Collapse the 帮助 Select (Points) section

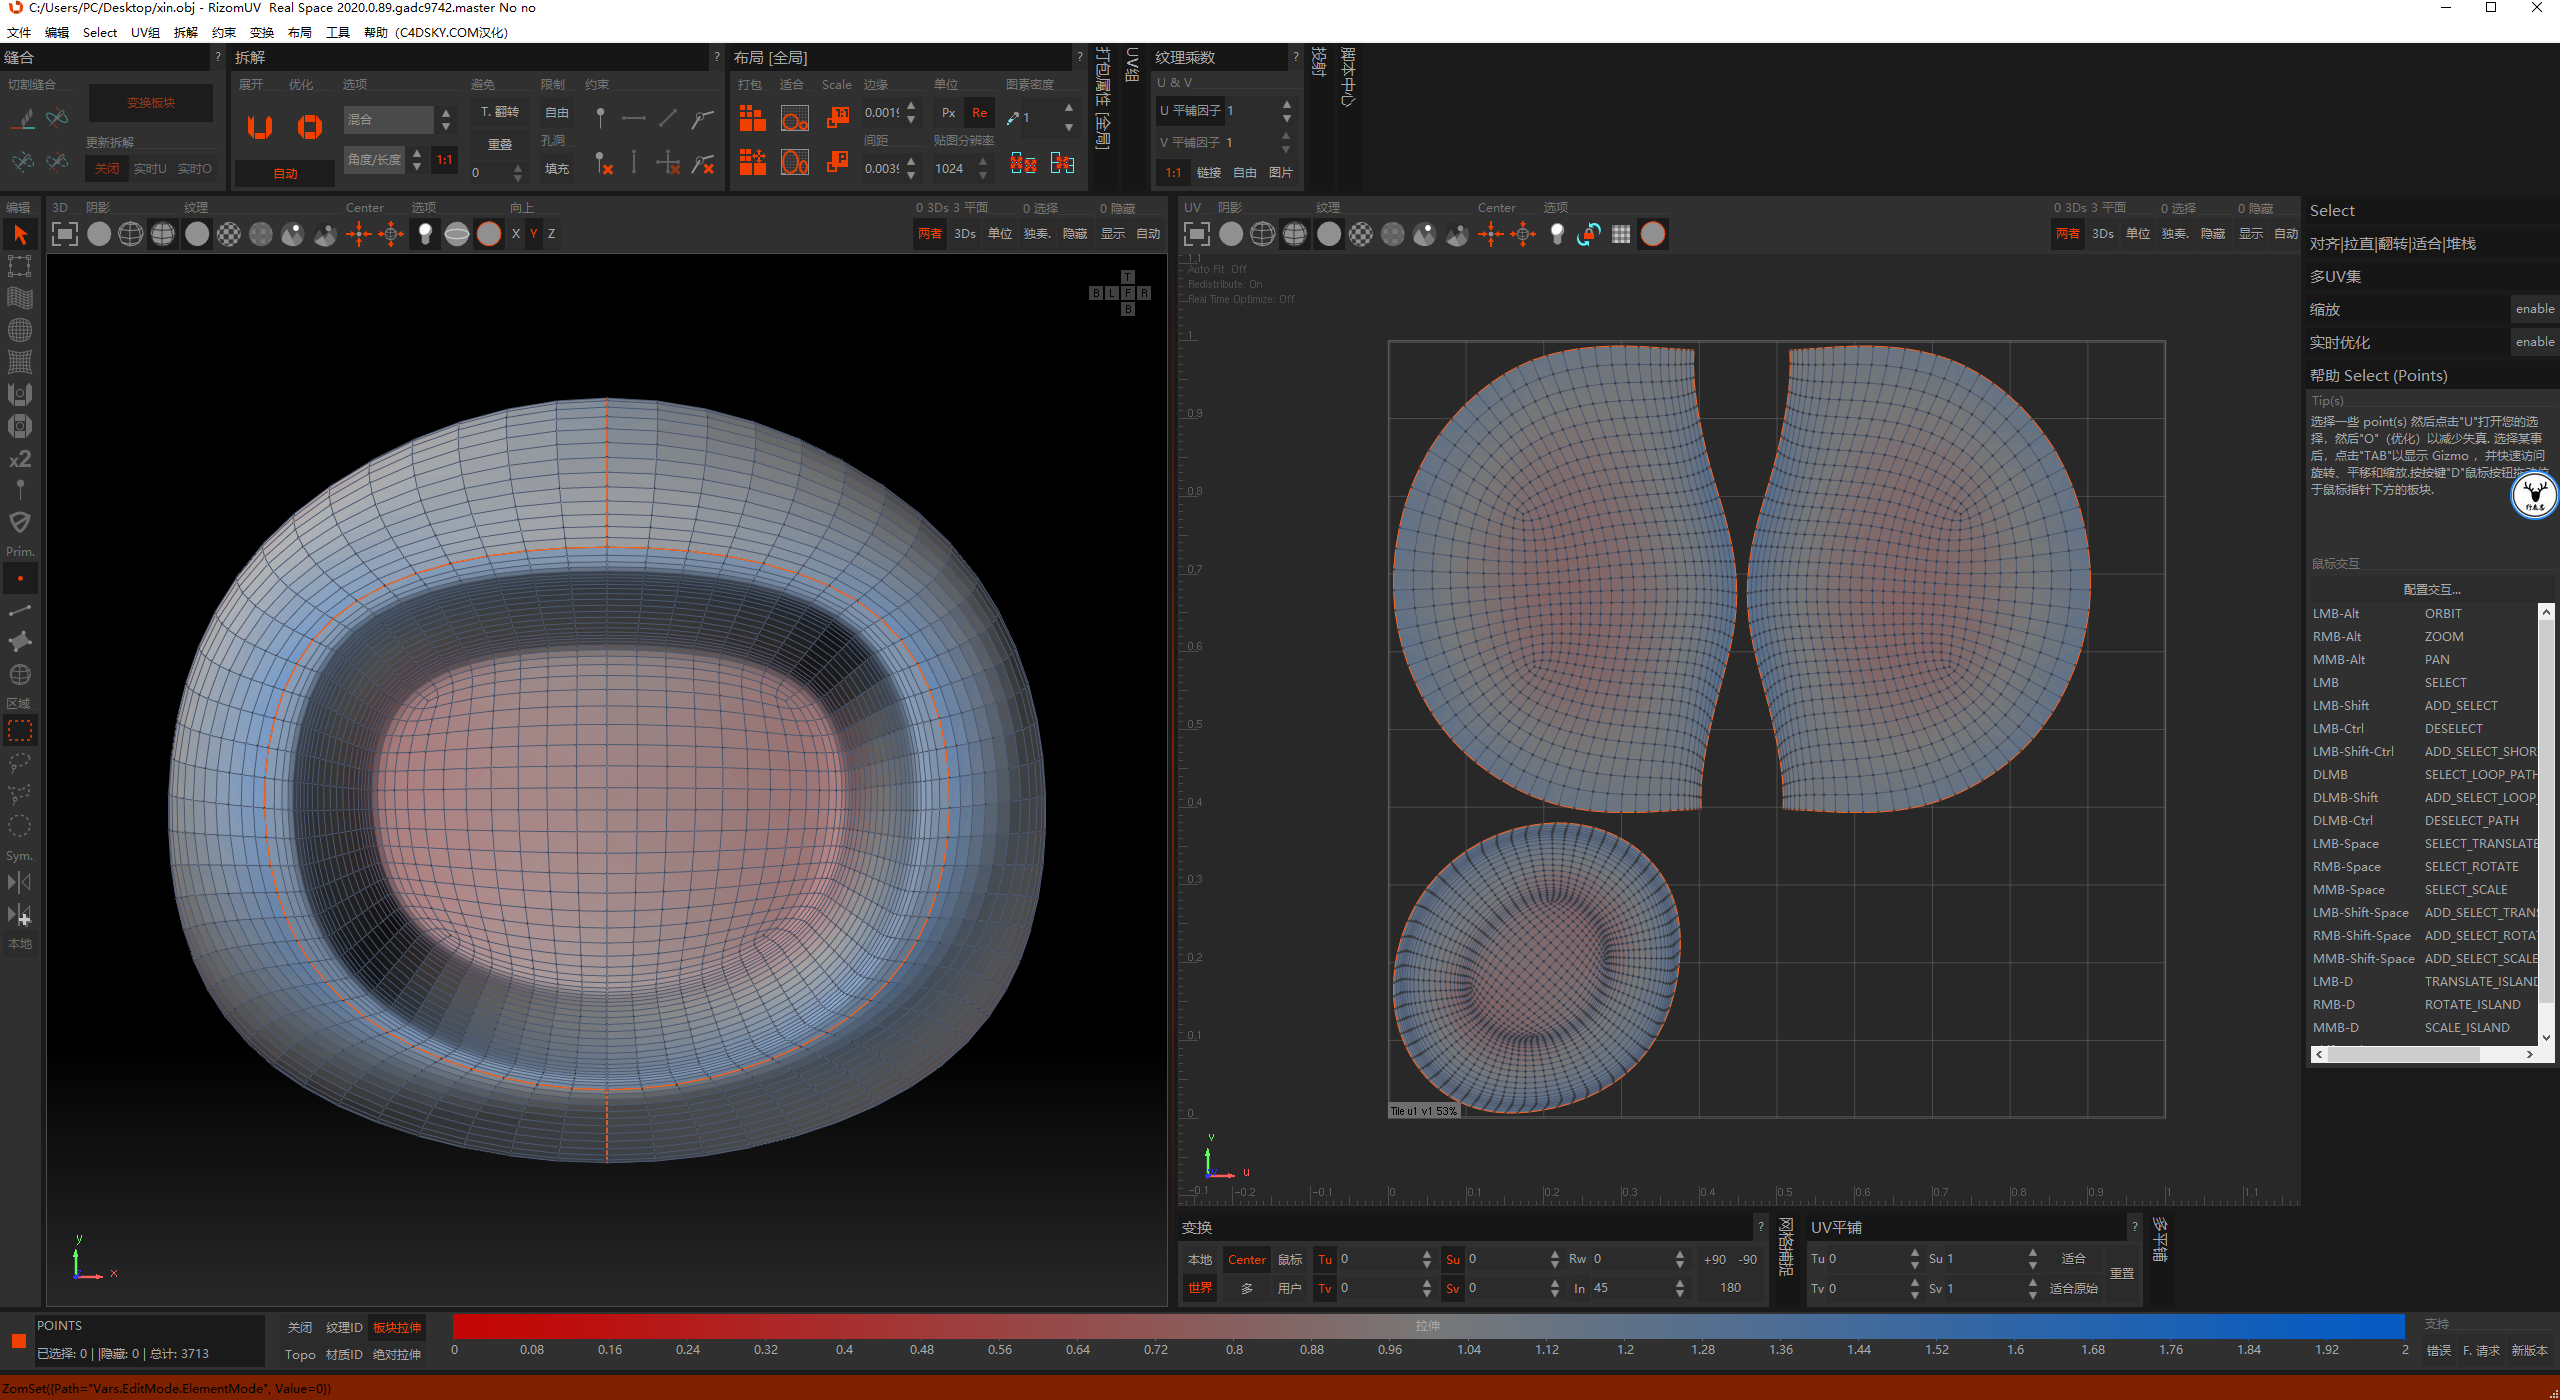click(2432, 376)
